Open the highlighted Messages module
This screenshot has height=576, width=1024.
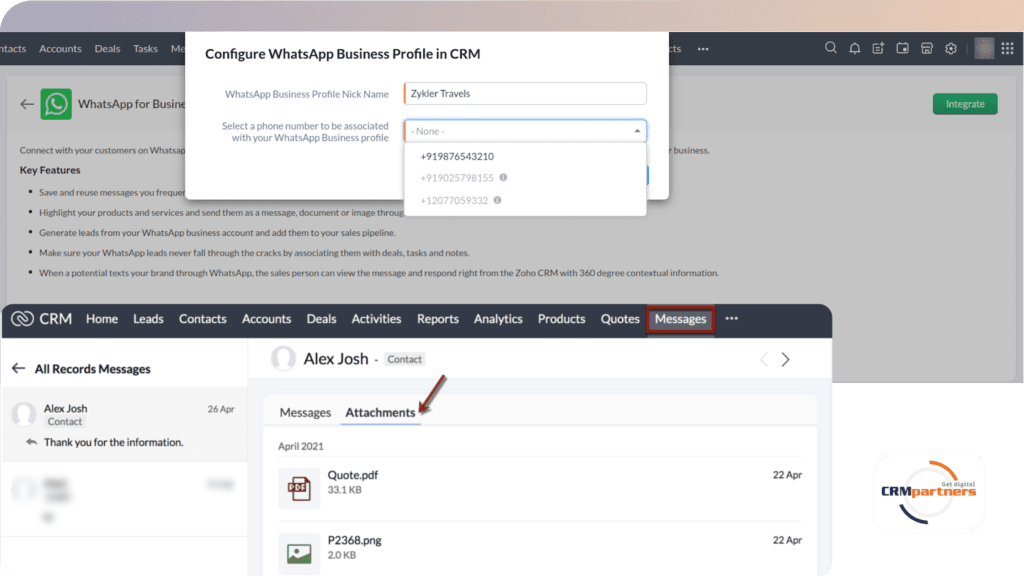click(680, 319)
